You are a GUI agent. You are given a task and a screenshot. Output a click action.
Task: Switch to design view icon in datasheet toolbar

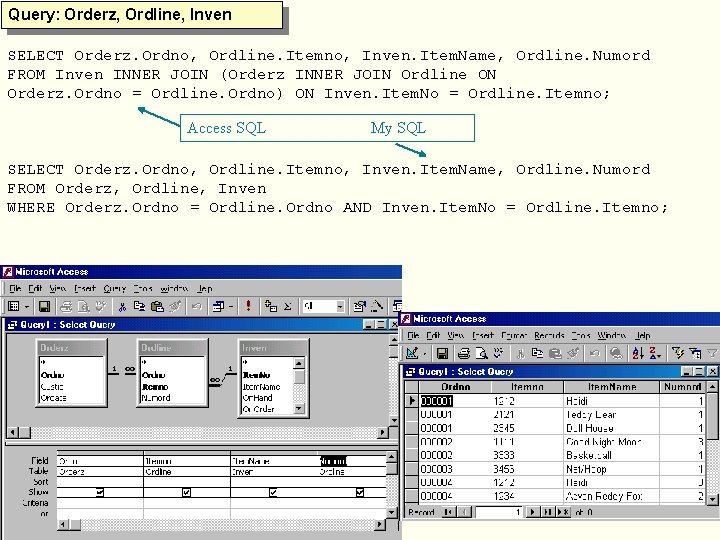(x=412, y=353)
